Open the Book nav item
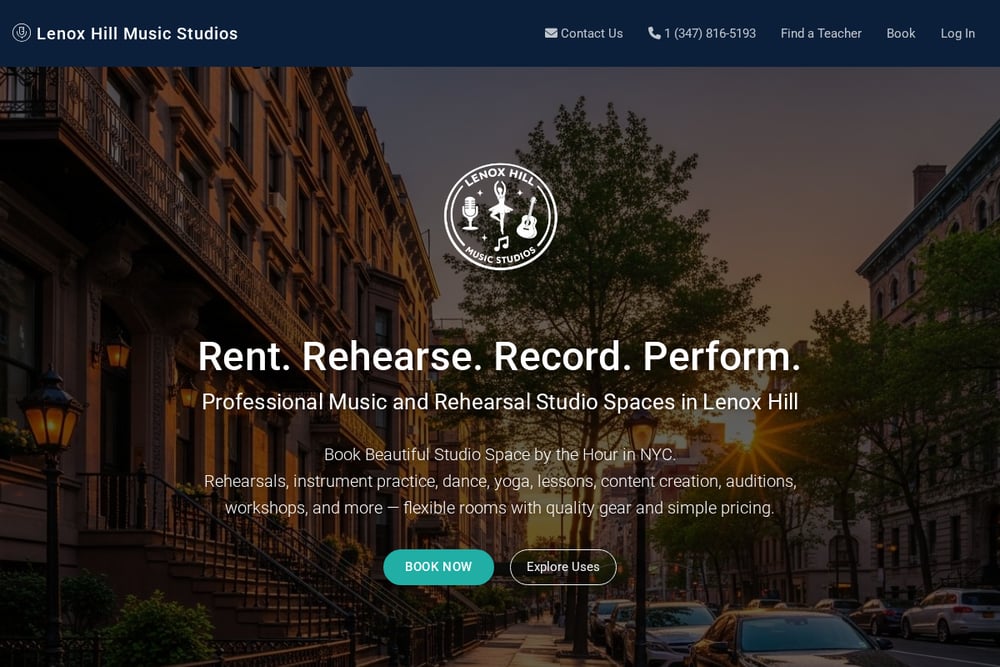 click(x=901, y=33)
